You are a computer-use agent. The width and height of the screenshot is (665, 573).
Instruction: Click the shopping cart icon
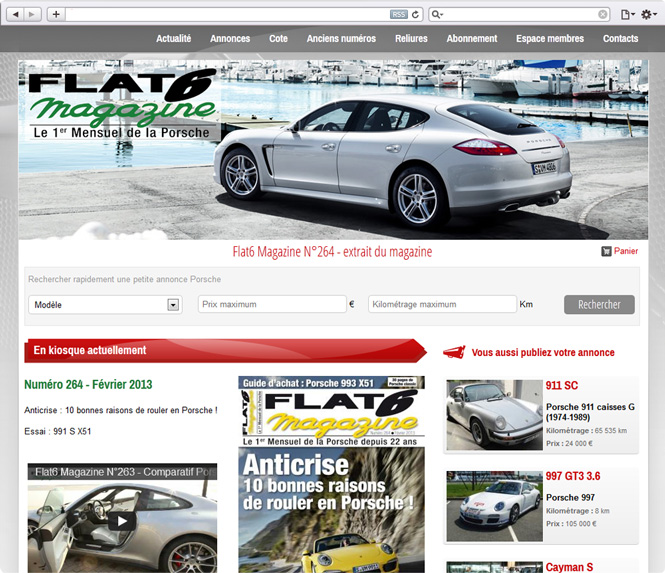pyautogui.click(x=606, y=252)
